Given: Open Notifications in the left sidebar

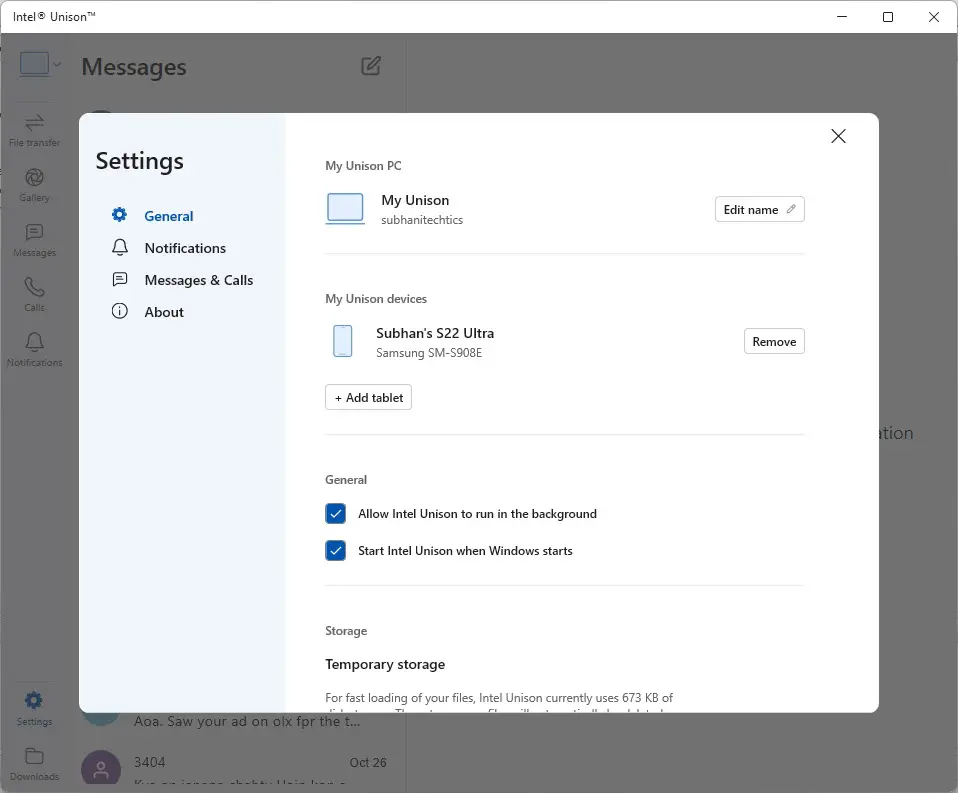Looking at the screenshot, I should [x=34, y=350].
